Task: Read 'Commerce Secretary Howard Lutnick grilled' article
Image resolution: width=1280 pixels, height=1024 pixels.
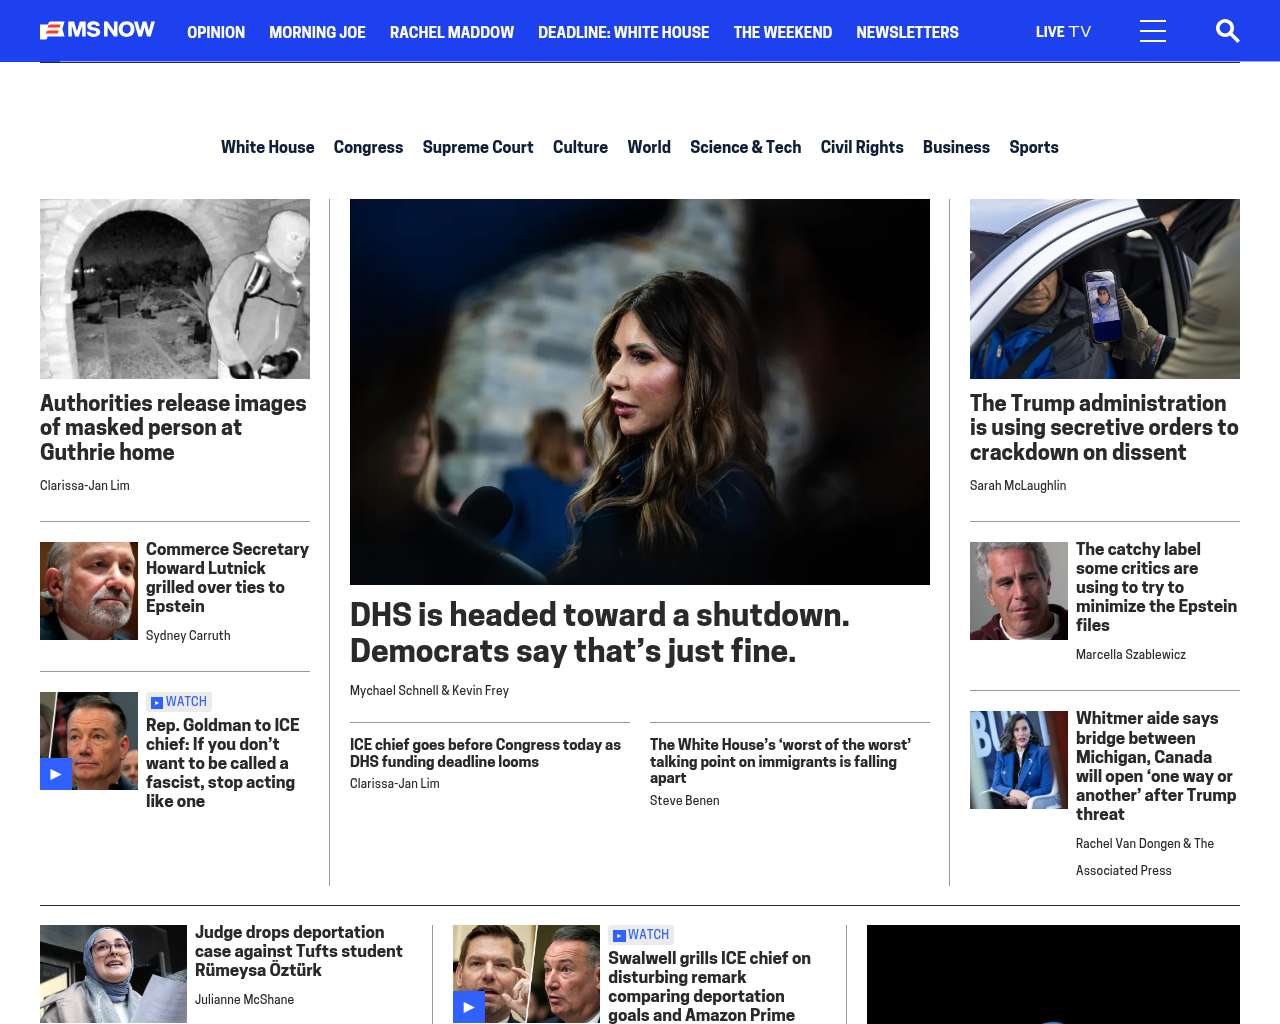Action: [227, 577]
